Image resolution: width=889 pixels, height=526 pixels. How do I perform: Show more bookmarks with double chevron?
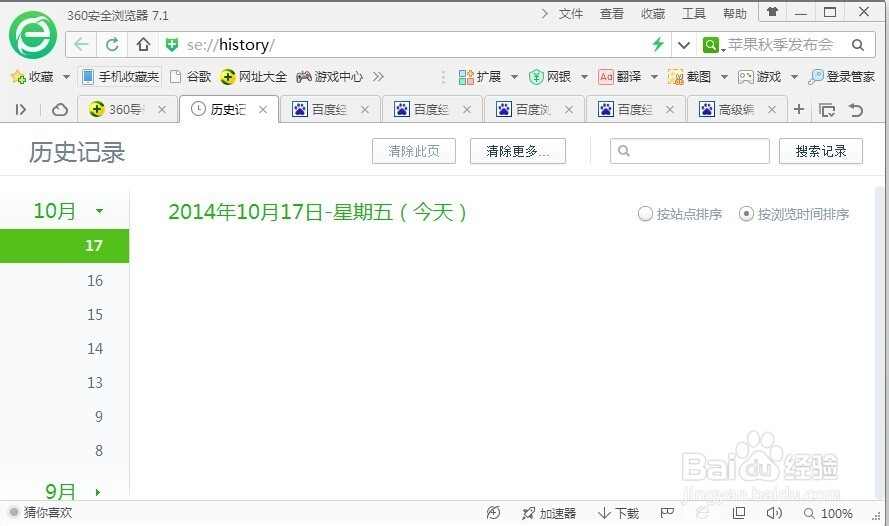378,77
